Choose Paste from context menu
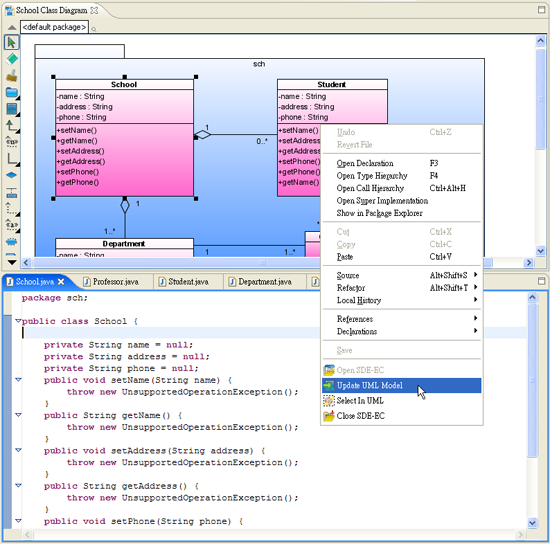Screen dimensions: 550x544 click(x=401, y=257)
